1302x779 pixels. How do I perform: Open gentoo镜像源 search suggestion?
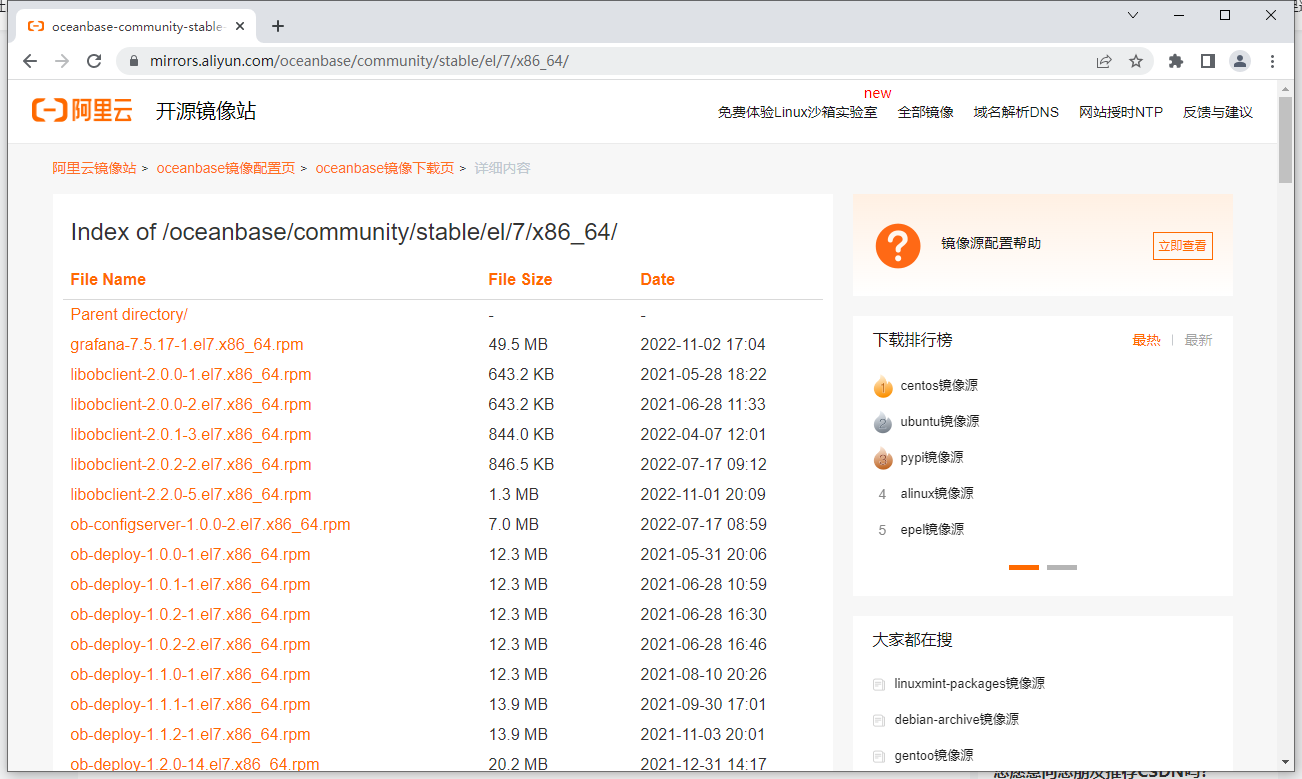pyautogui.click(x=933, y=755)
